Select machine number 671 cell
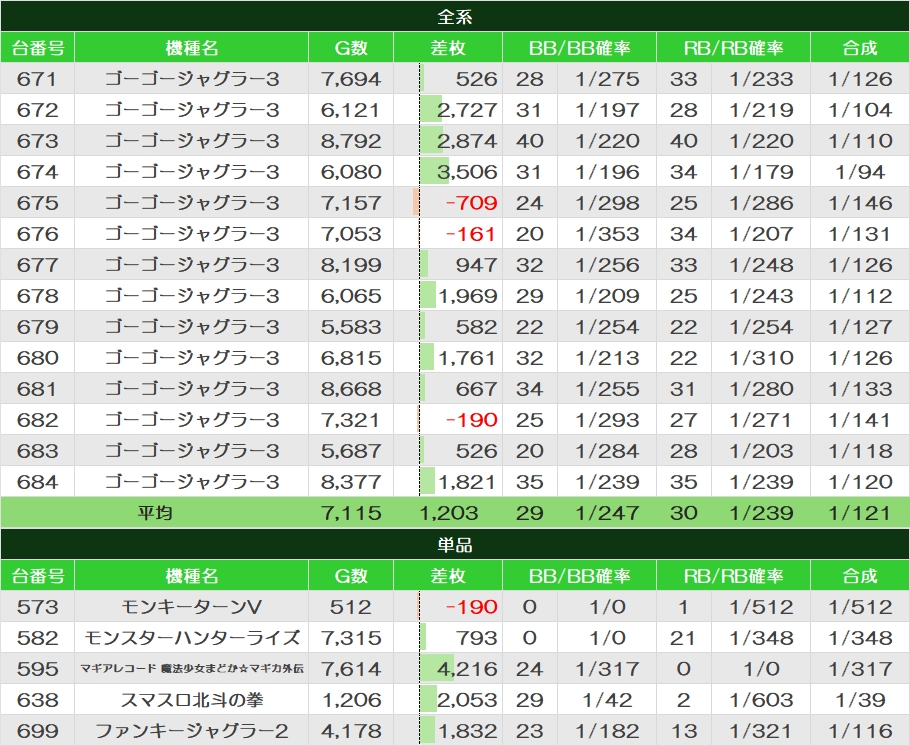 (x=37, y=78)
